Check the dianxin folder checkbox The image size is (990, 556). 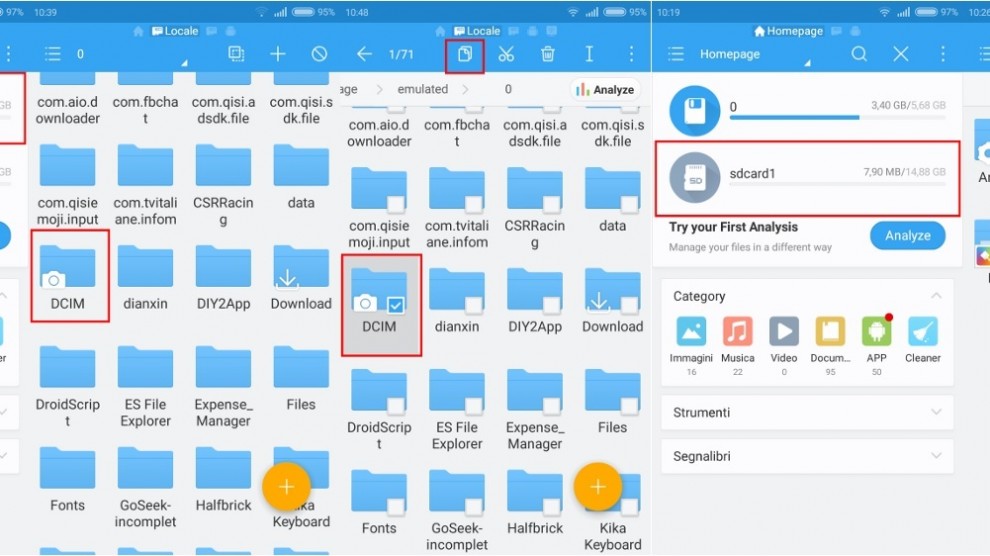pos(474,305)
